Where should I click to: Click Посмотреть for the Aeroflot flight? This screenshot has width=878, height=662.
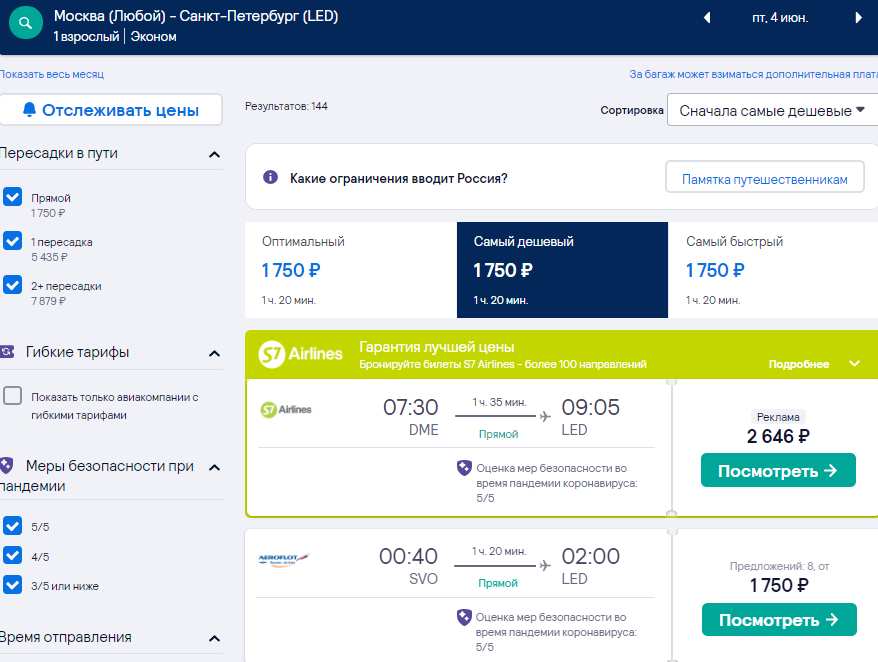tap(779, 619)
